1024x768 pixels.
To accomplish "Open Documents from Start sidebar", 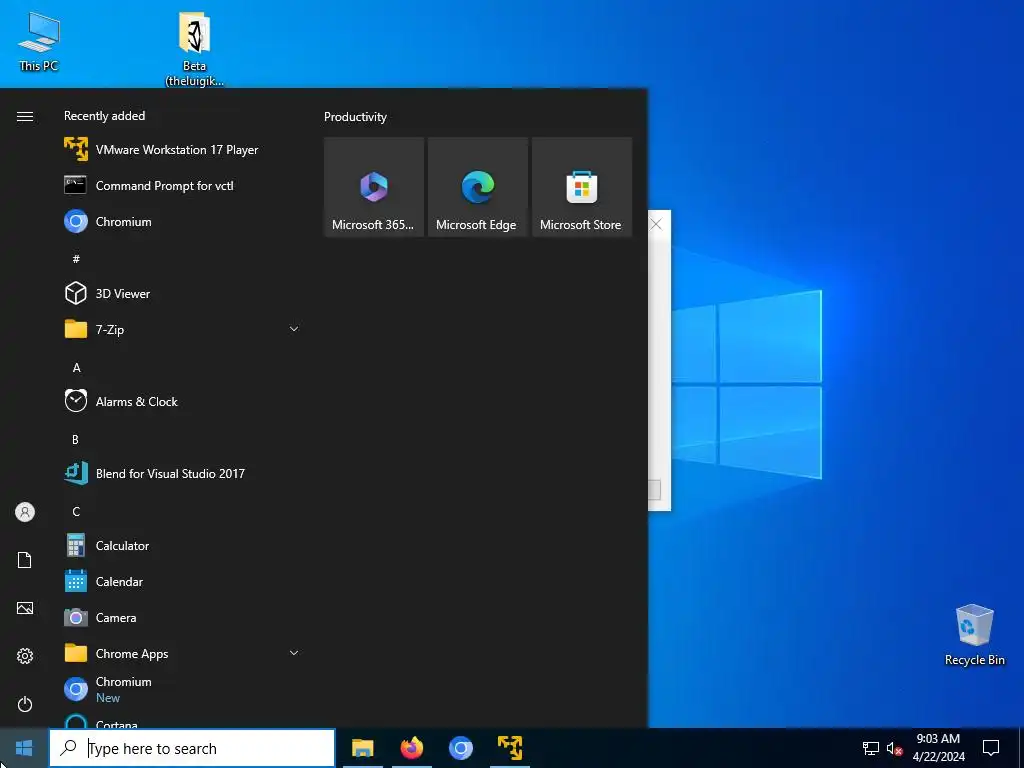I will tap(25, 560).
